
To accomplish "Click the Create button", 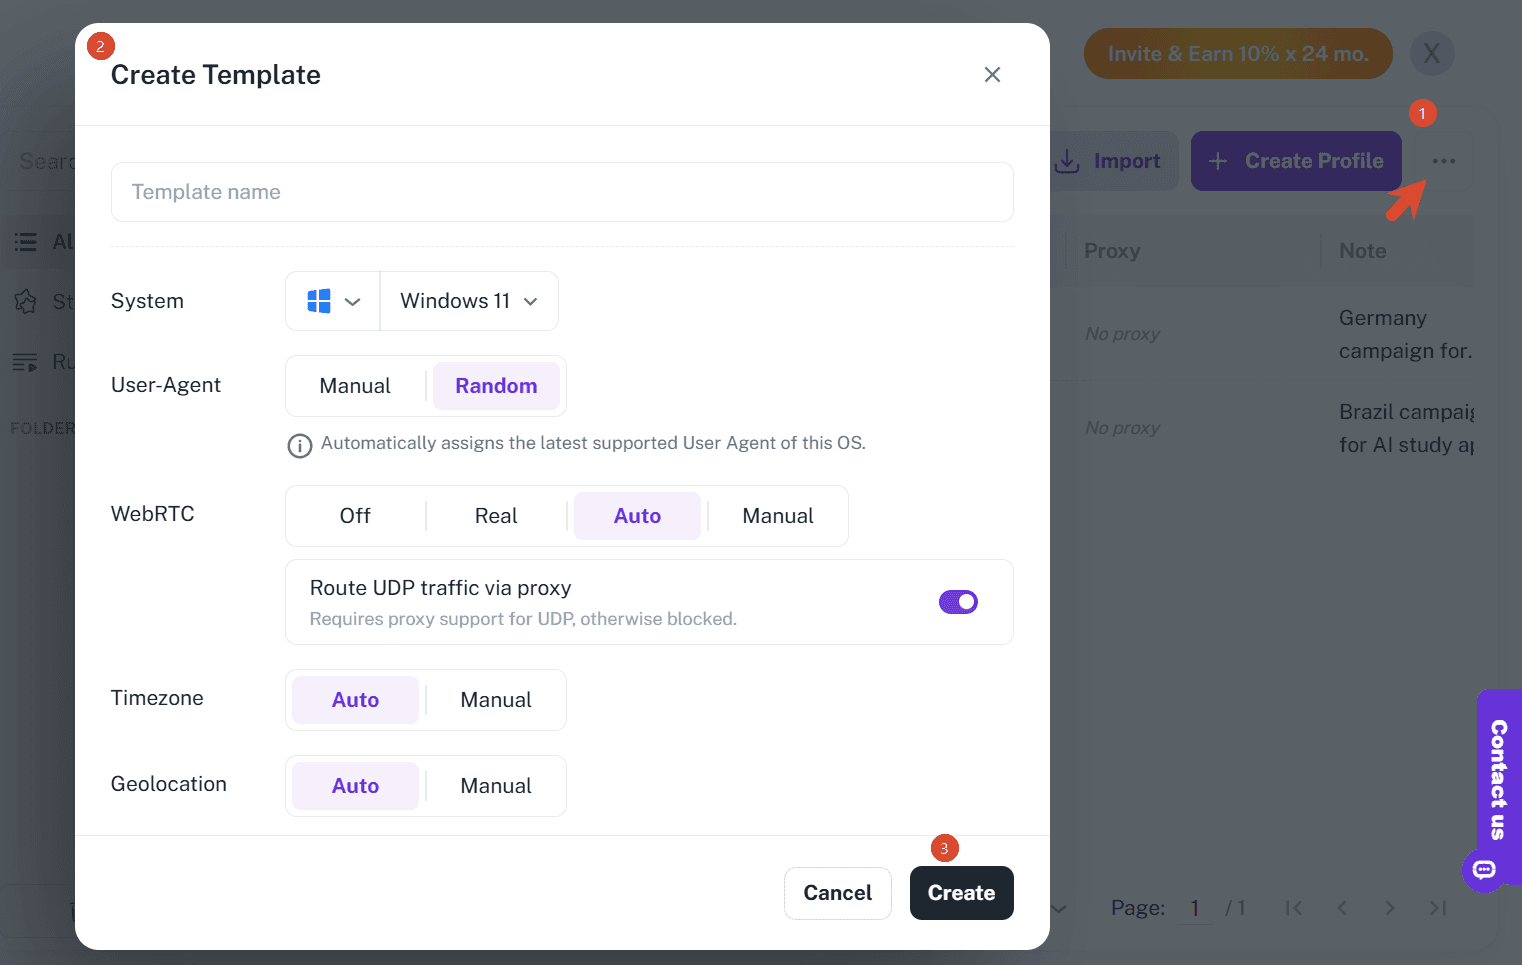I will pyautogui.click(x=961, y=893).
